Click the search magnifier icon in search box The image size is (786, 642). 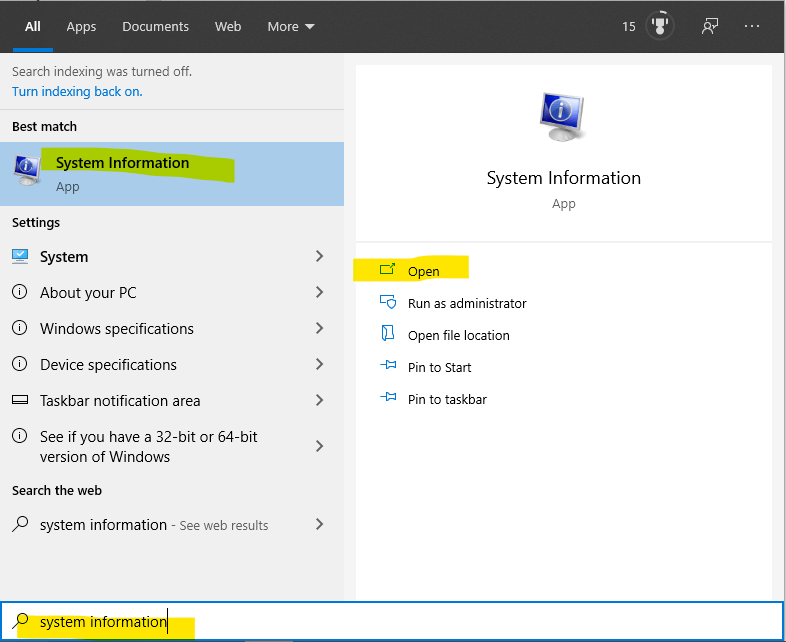click(x=21, y=621)
